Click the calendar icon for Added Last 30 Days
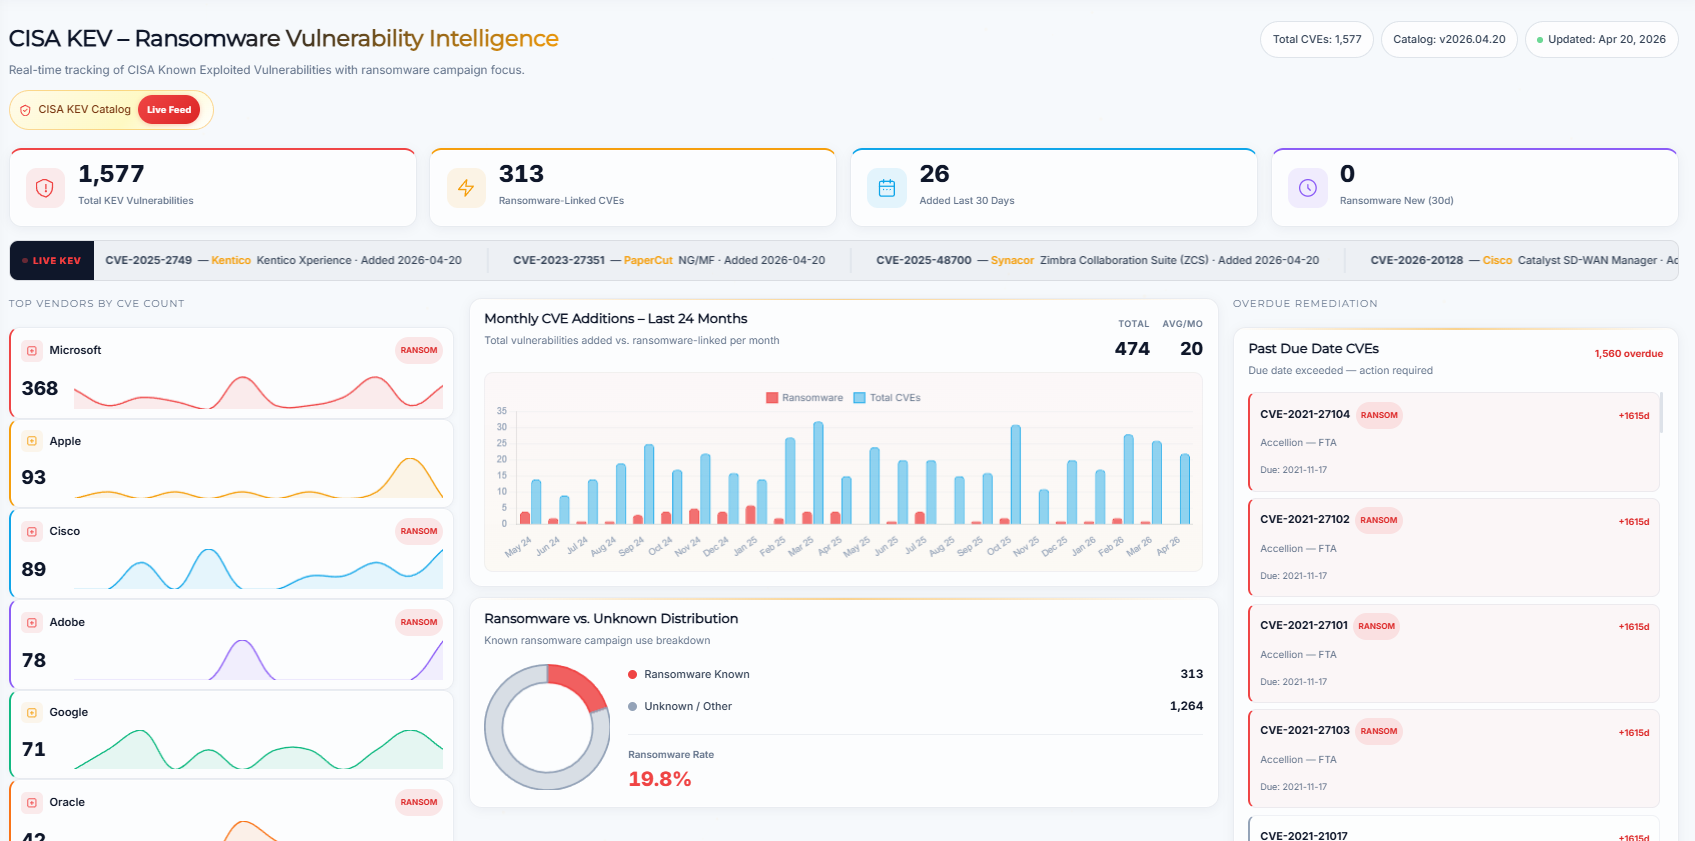This screenshot has width=1695, height=841. pyautogui.click(x=887, y=188)
